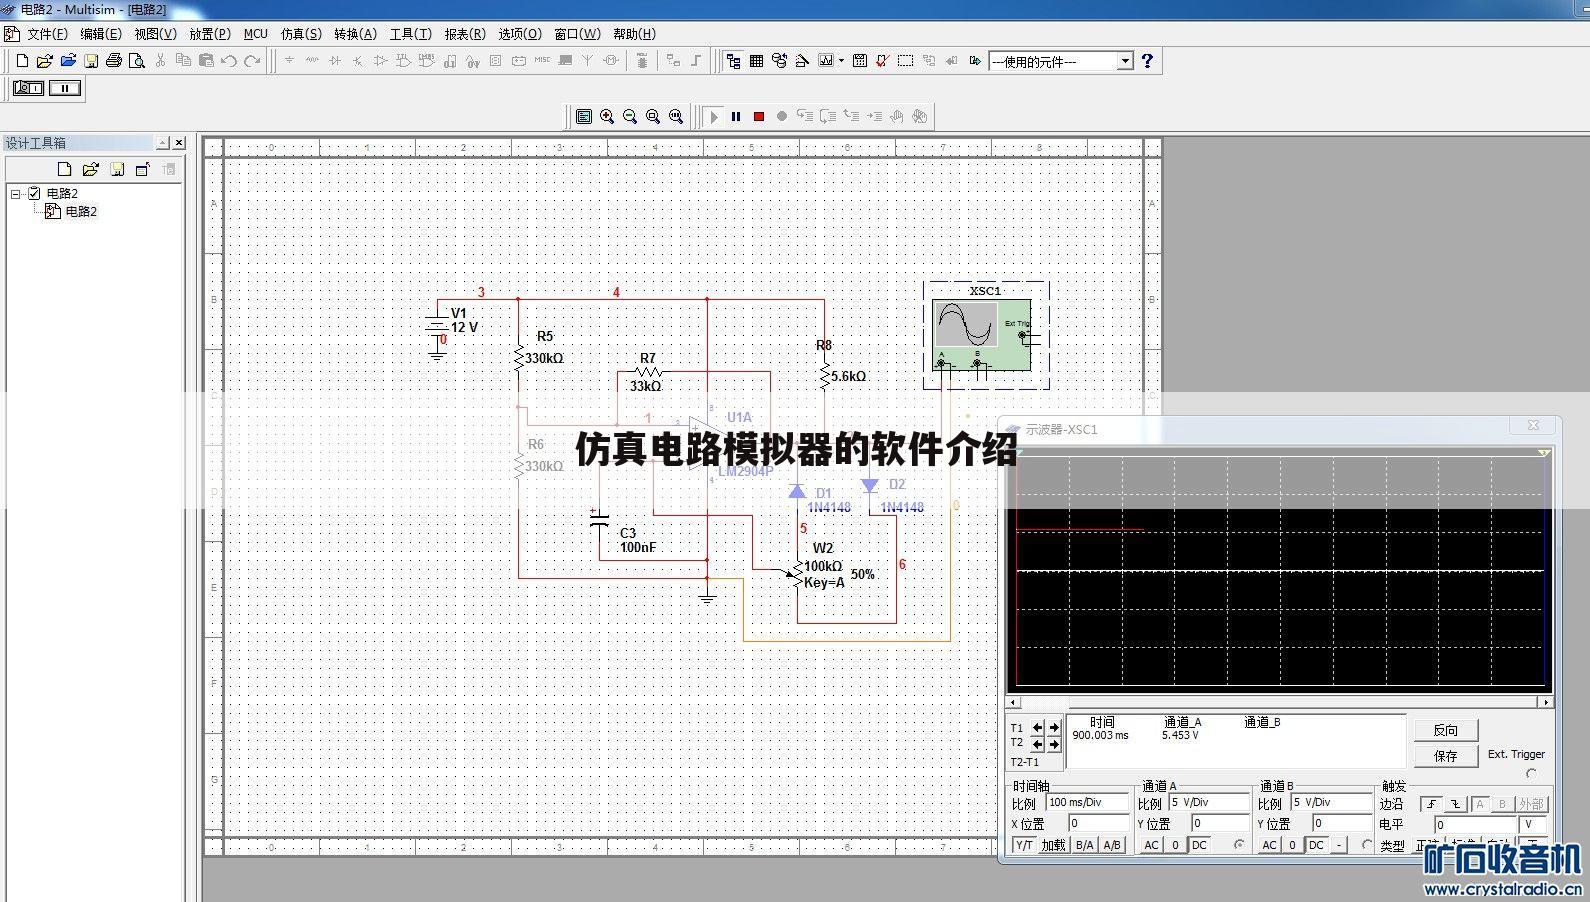Toggle the design toolbox tree icon
The height and width of the screenshot is (902, 1590).
click(734, 61)
